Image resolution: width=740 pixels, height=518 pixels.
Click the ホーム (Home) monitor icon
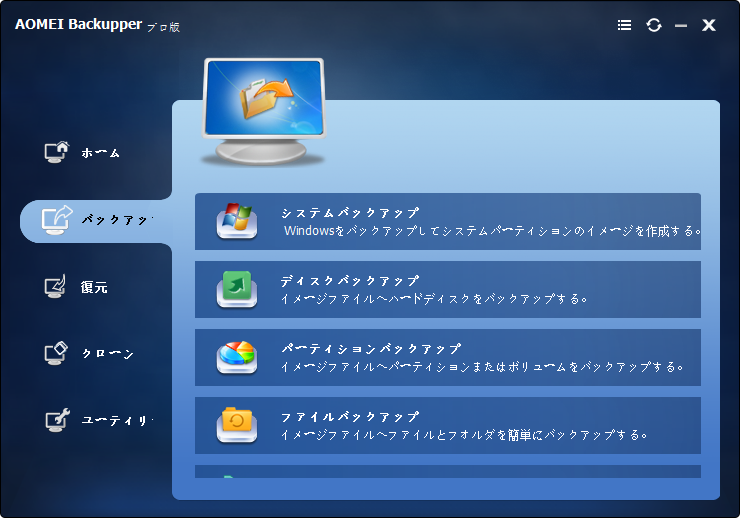pos(57,152)
